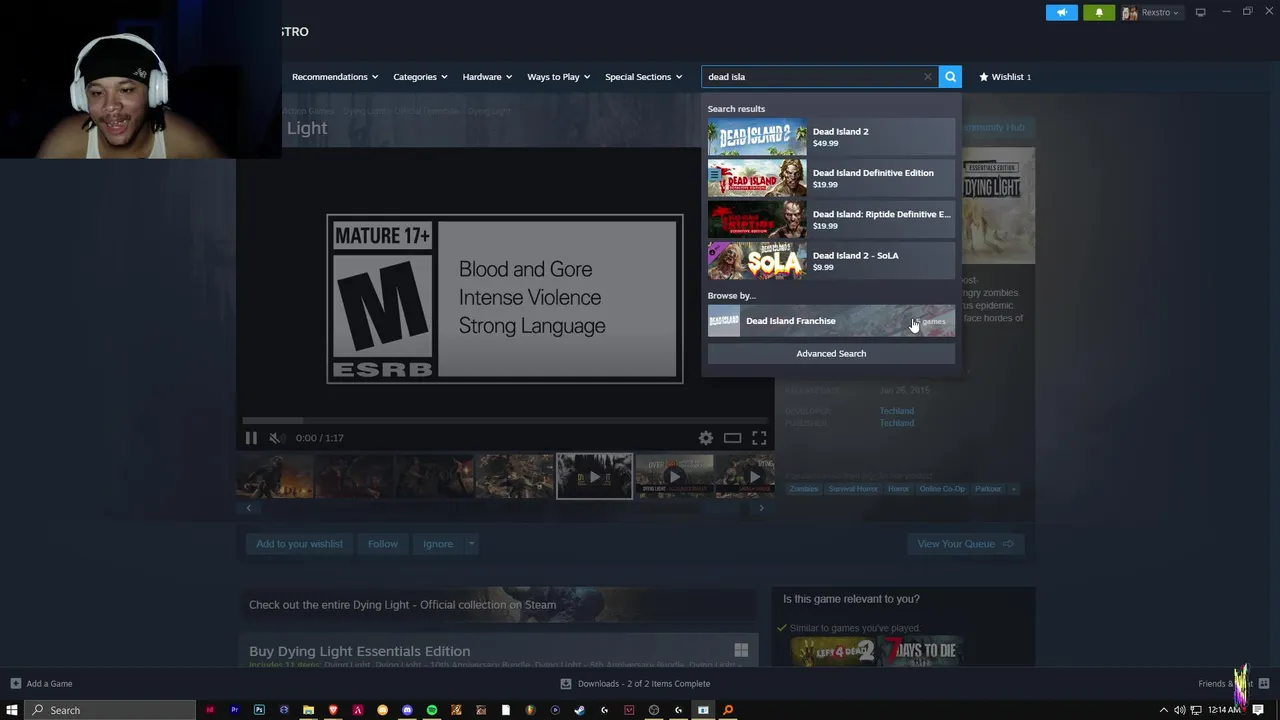Select Dead Island 2 search result

[x=831, y=137]
